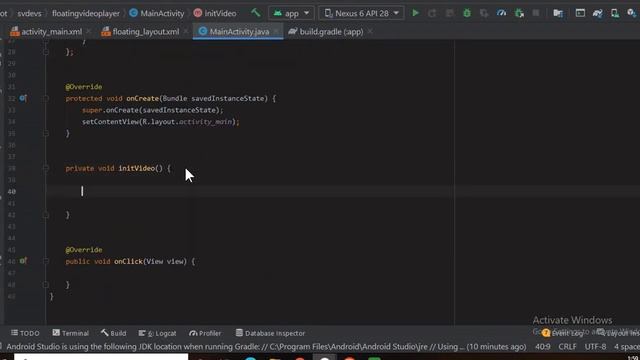
Task: Open the Nexus 6 API 28 device dropdown
Action: pyautogui.click(x=361, y=13)
